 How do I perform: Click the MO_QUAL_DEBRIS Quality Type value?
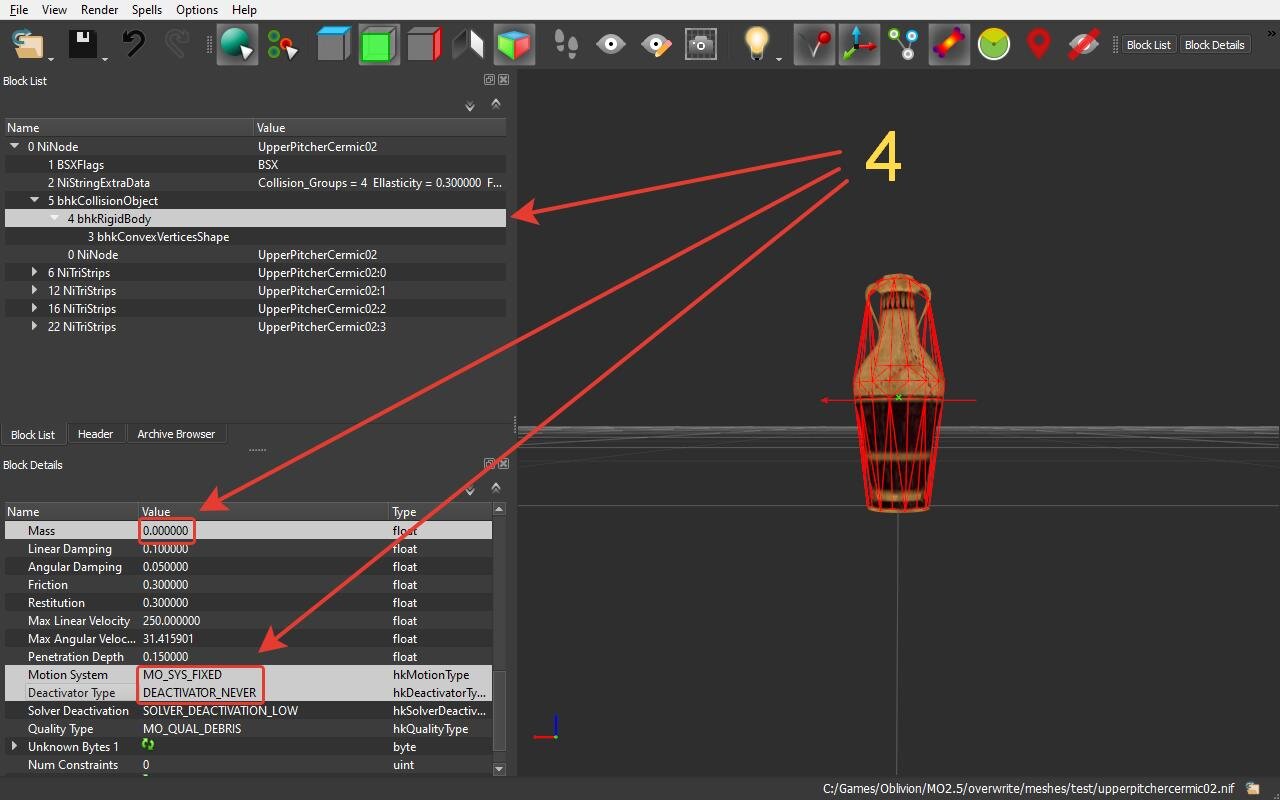(x=192, y=728)
